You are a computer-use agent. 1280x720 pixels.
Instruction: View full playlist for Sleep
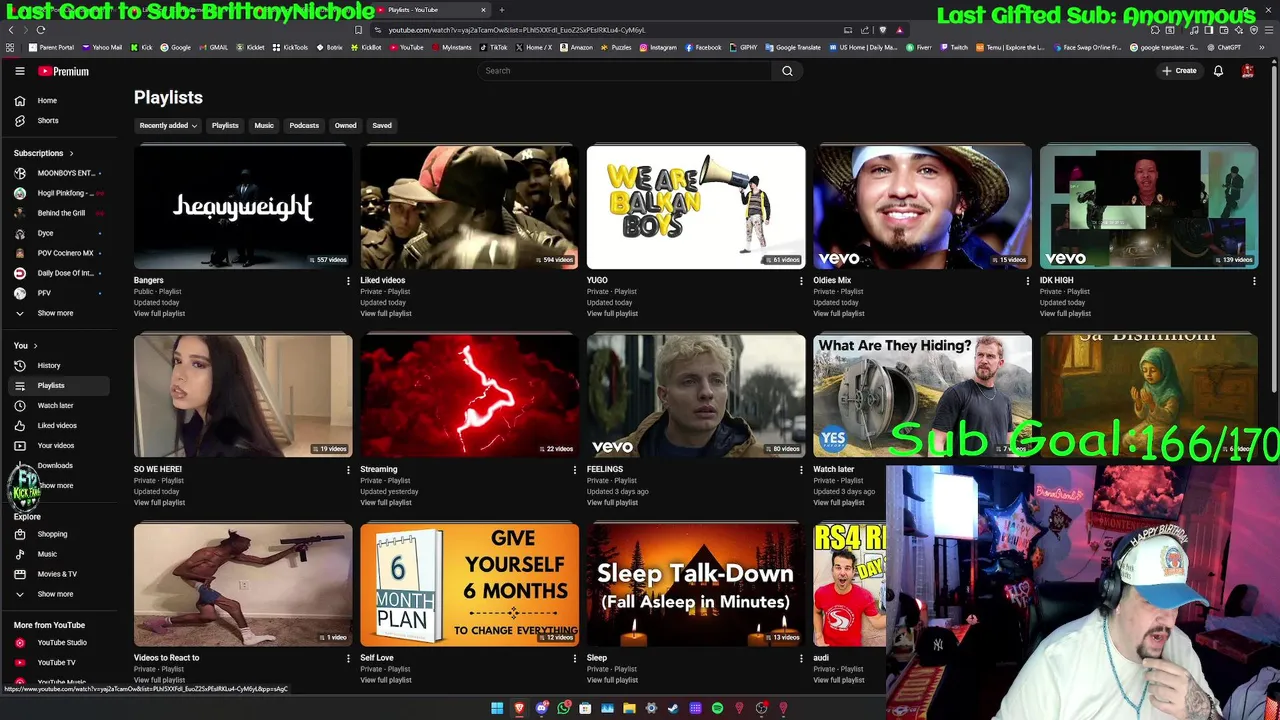coord(612,680)
